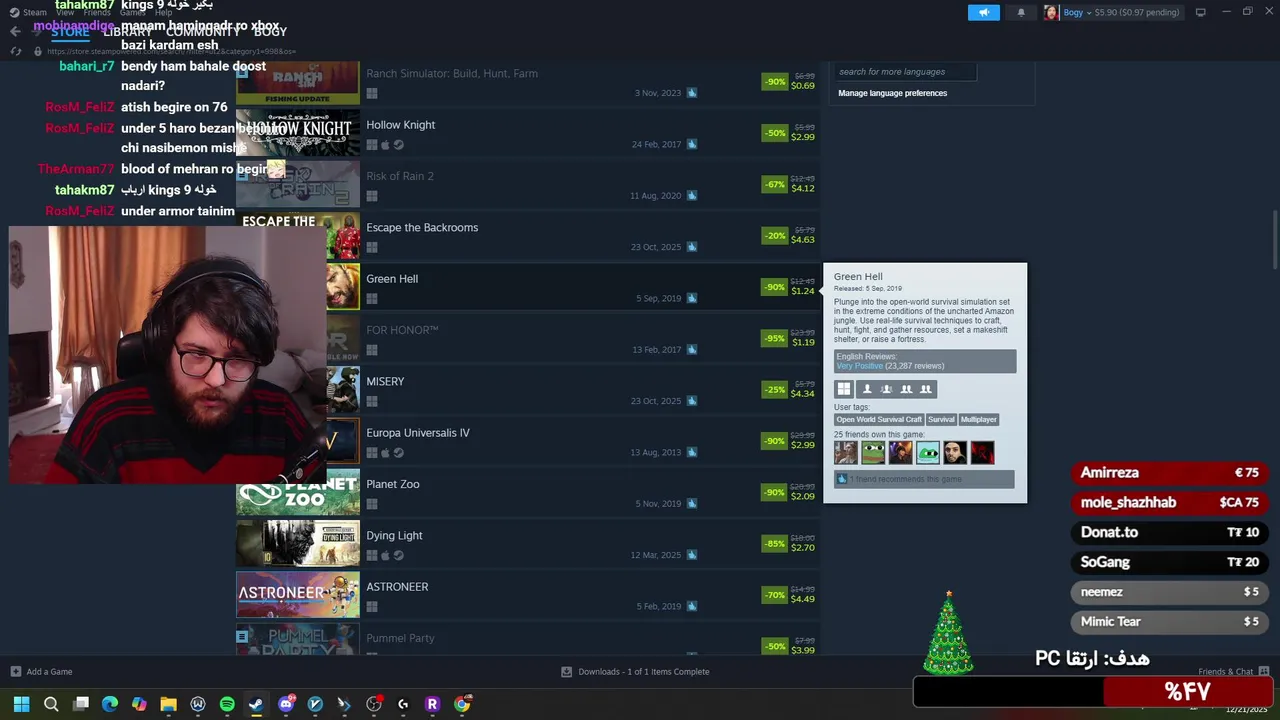Launch Microsoft Edge from the taskbar
1280x720 pixels.
coord(110,704)
